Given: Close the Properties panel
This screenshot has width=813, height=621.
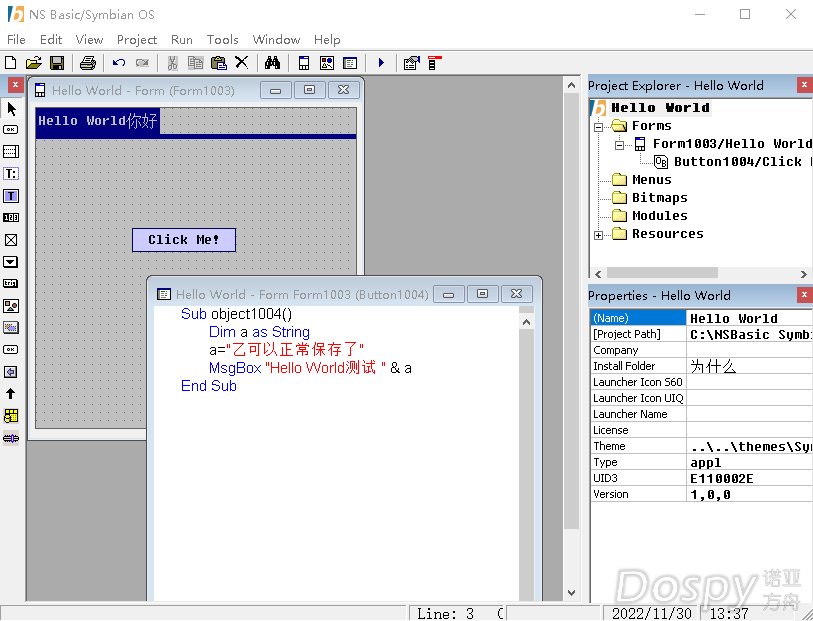Looking at the screenshot, I should (x=804, y=295).
